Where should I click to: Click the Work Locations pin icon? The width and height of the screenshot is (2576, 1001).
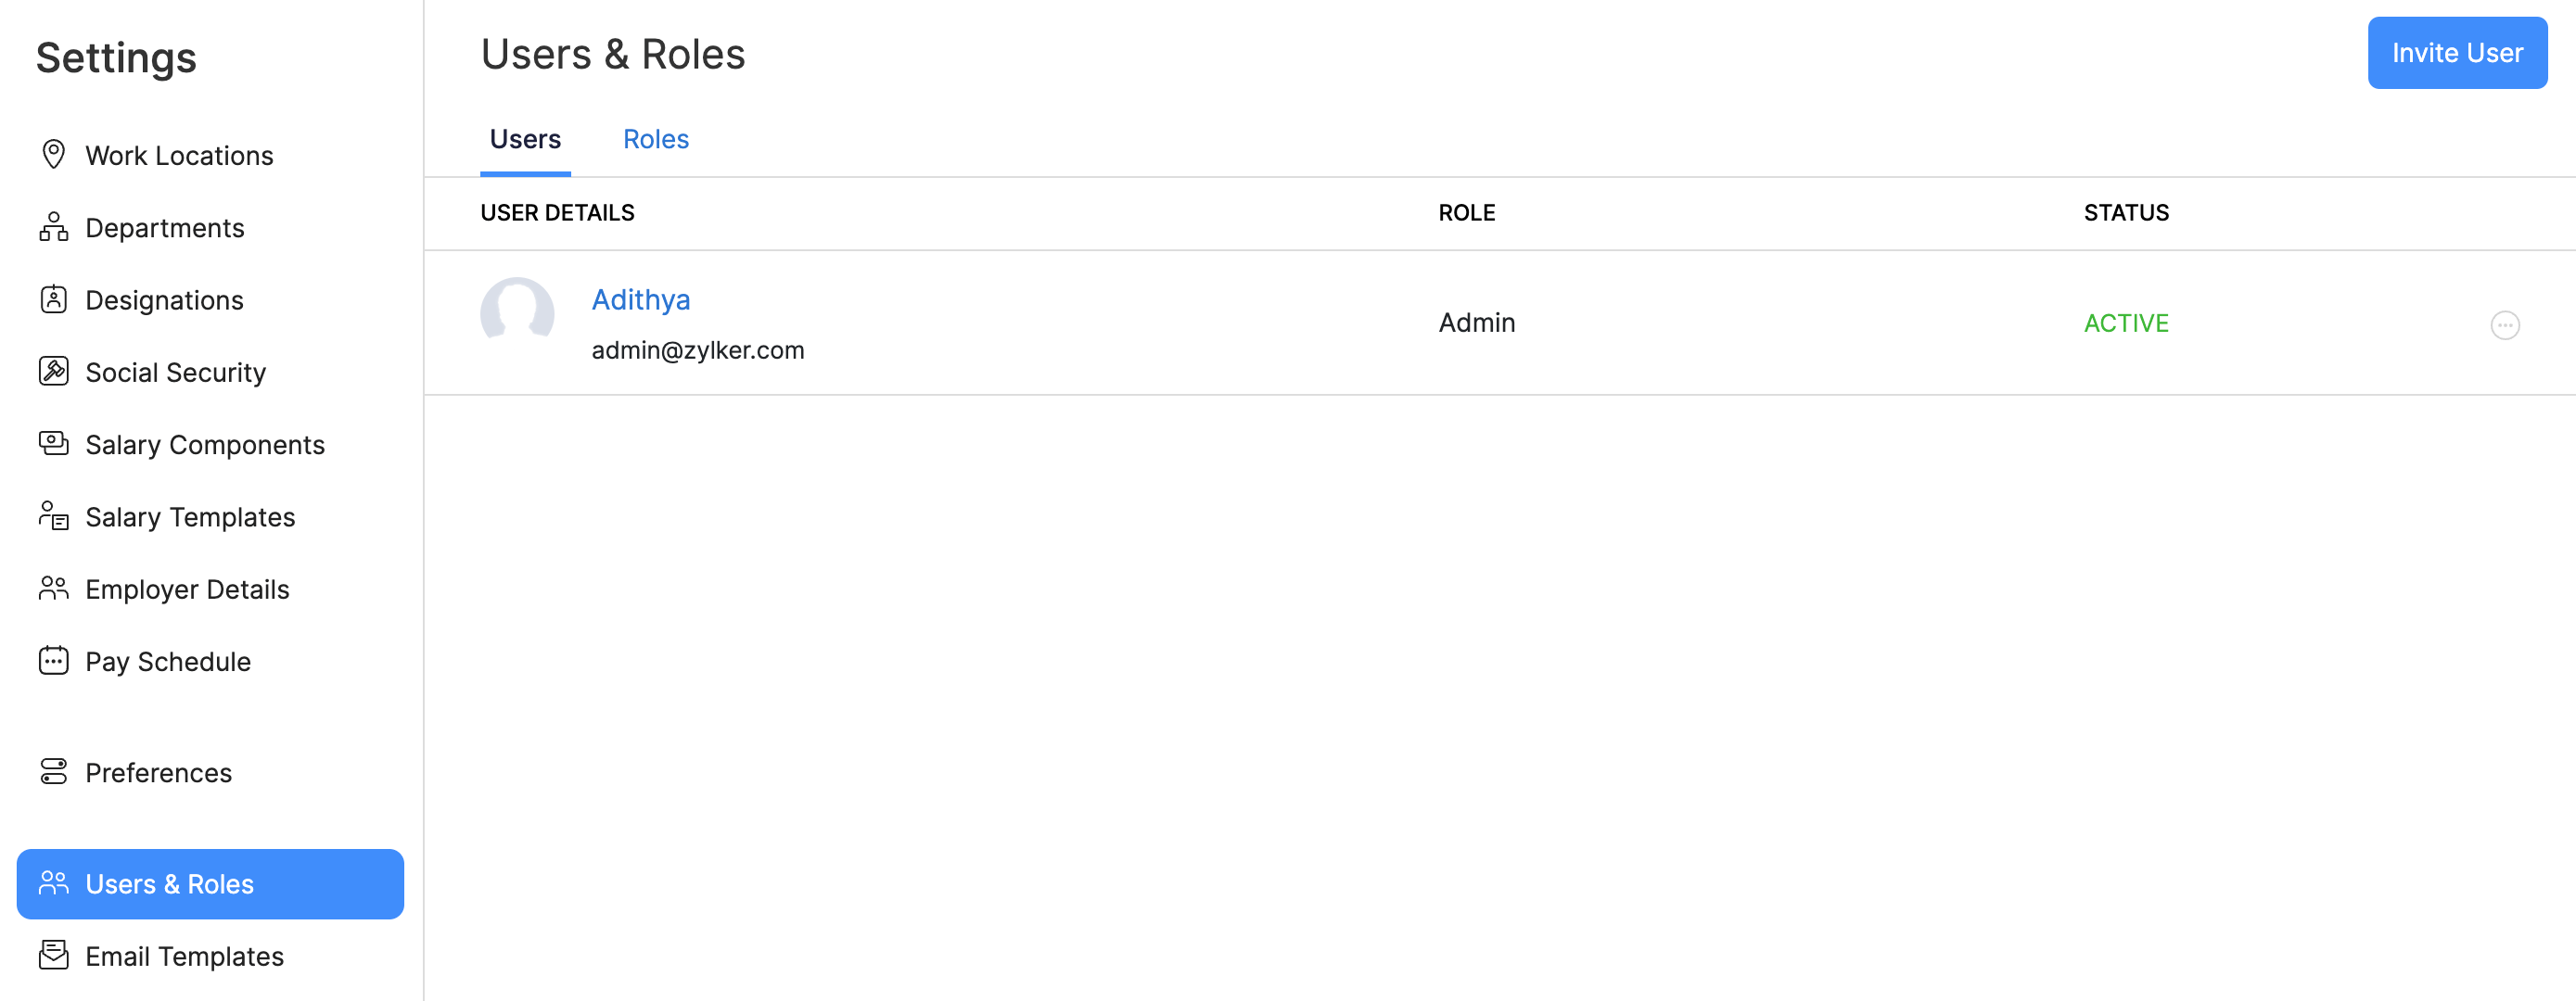[53, 155]
